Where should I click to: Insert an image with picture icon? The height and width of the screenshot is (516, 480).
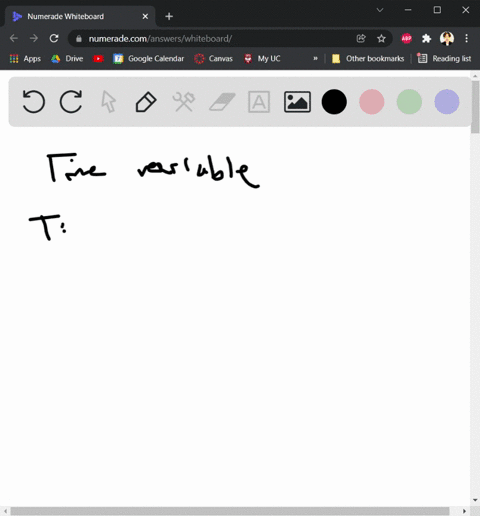click(x=297, y=102)
